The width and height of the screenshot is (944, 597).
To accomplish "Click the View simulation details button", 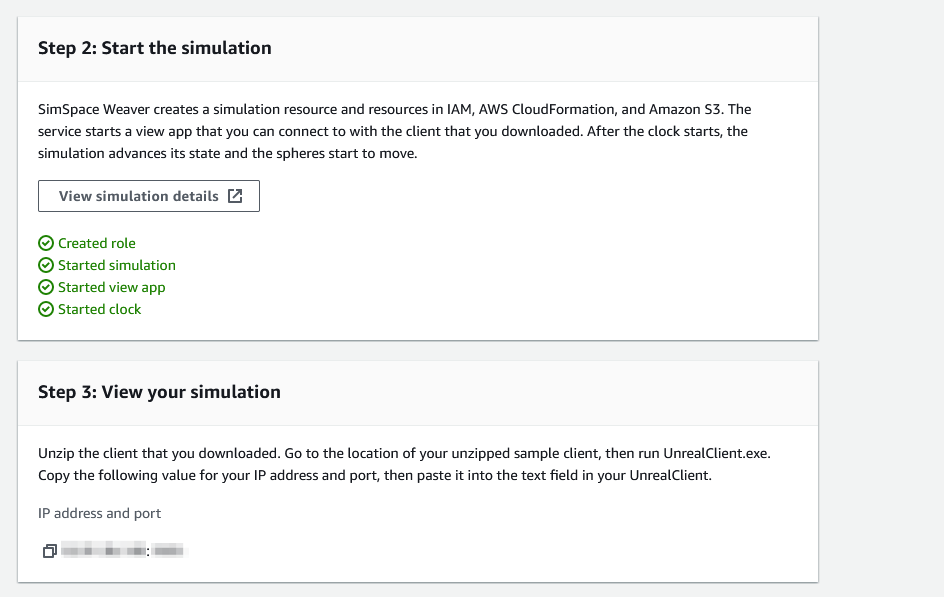I will point(149,196).
